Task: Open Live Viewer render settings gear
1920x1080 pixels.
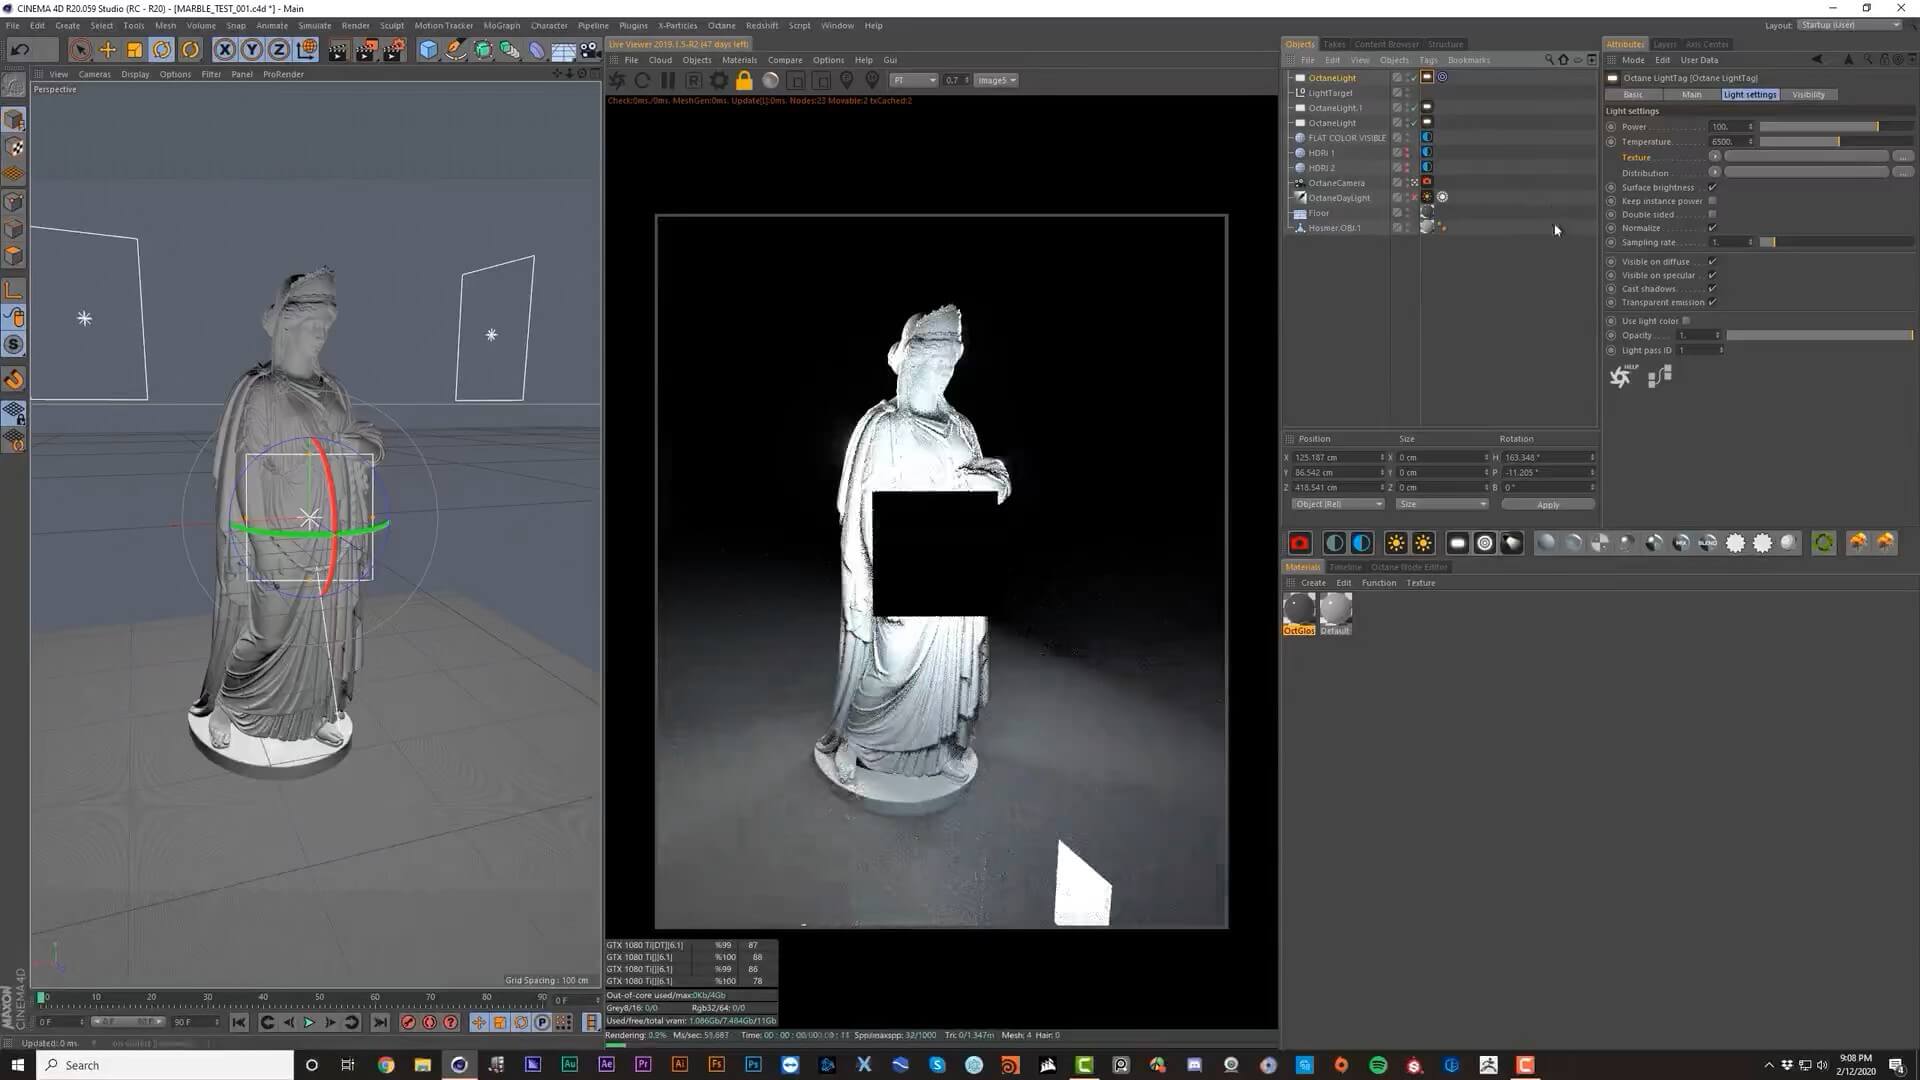Action: 719,80
